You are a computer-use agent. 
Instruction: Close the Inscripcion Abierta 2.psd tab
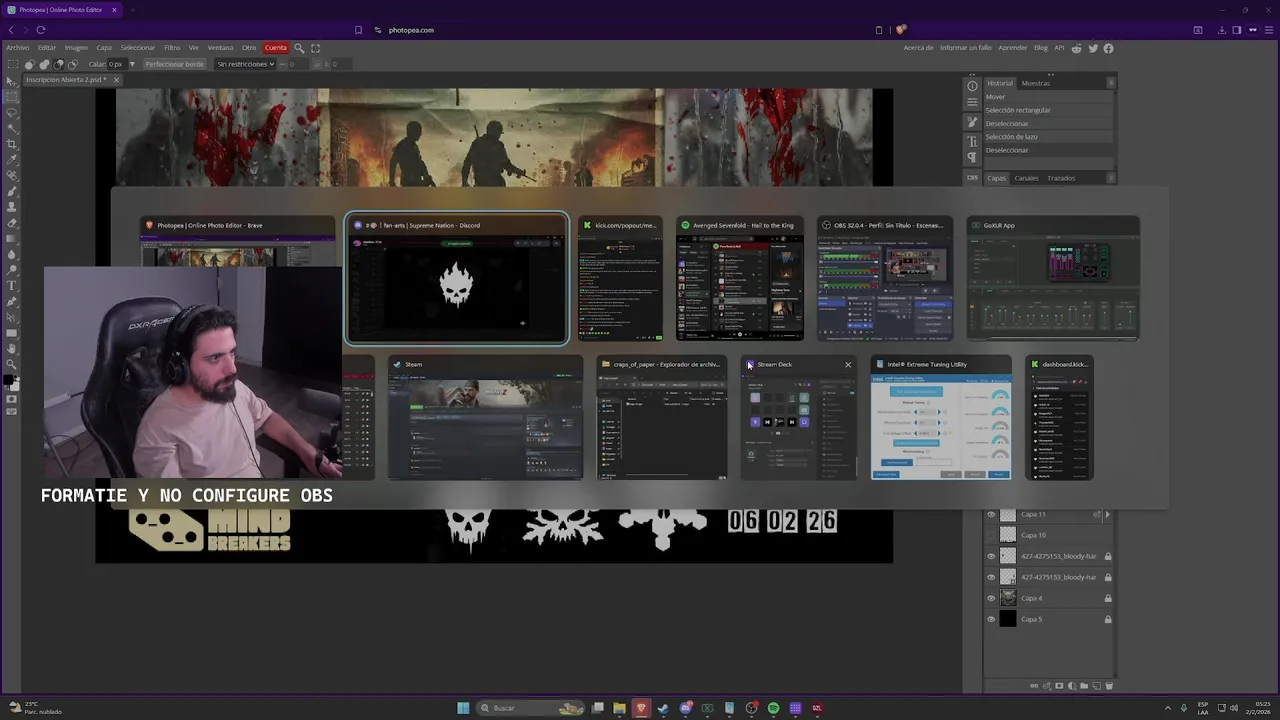coord(116,79)
